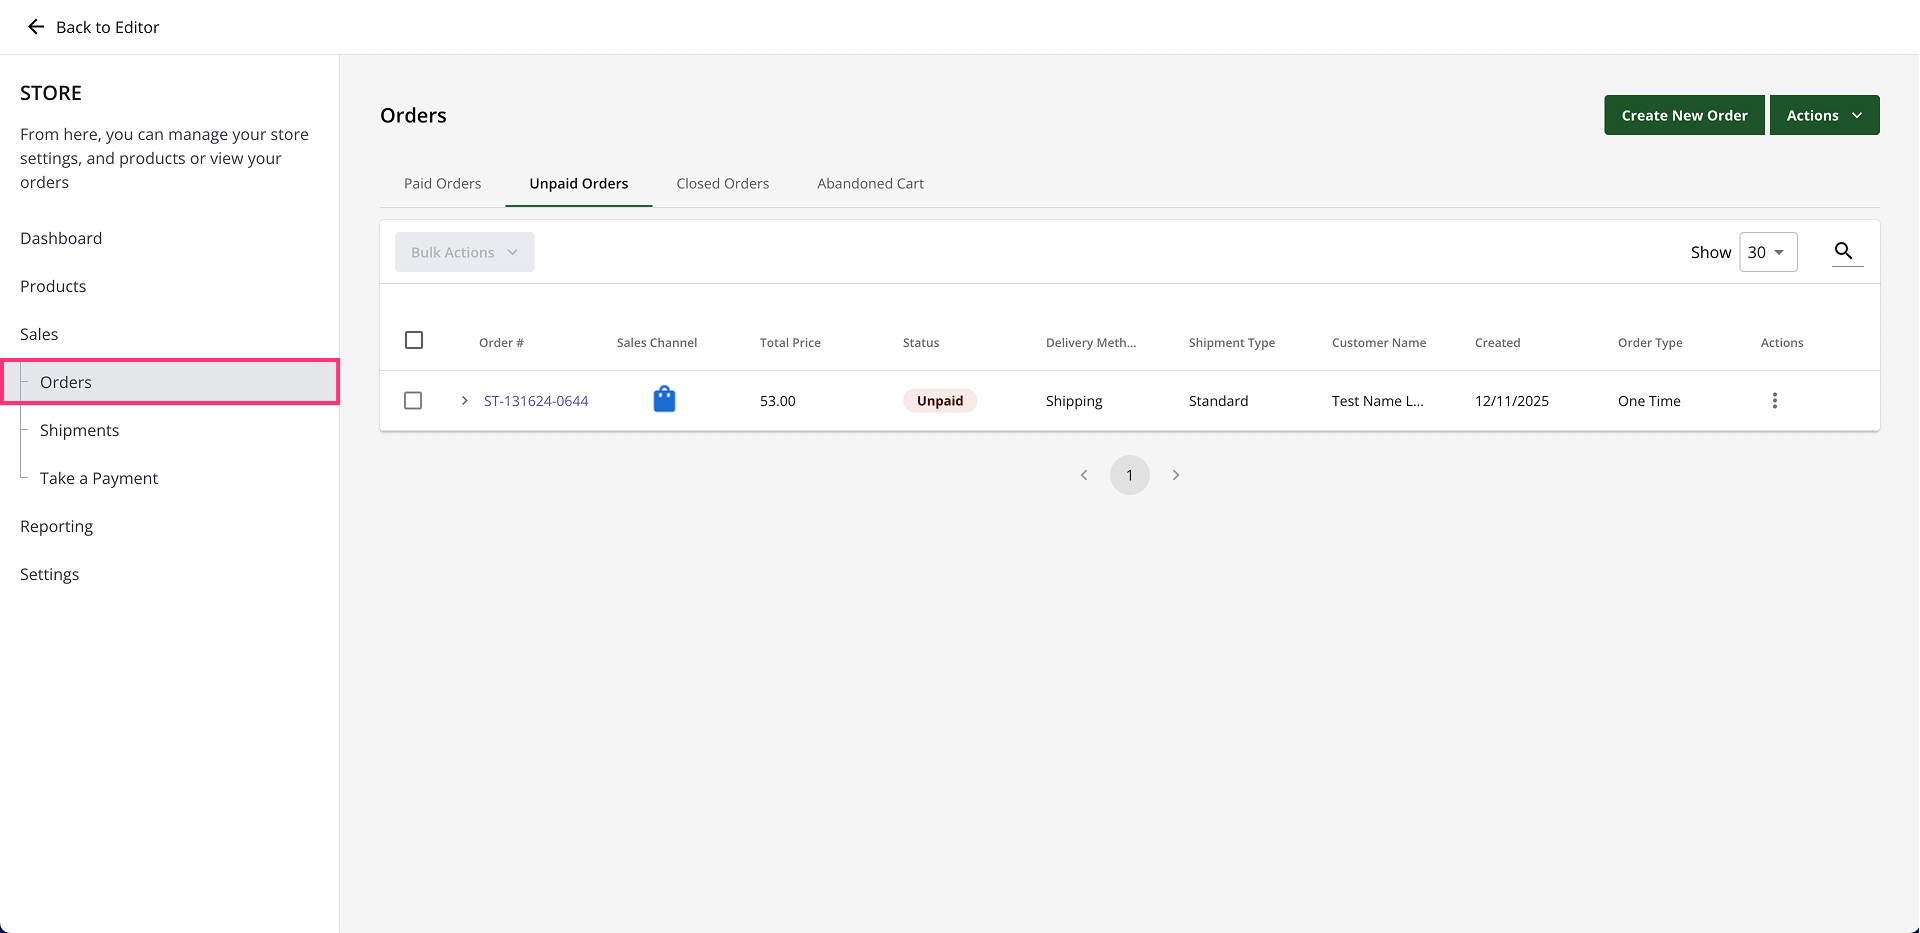Switch to the Closed Orders tab
This screenshot has width=1920, height=933.
[x=723, y=184]
